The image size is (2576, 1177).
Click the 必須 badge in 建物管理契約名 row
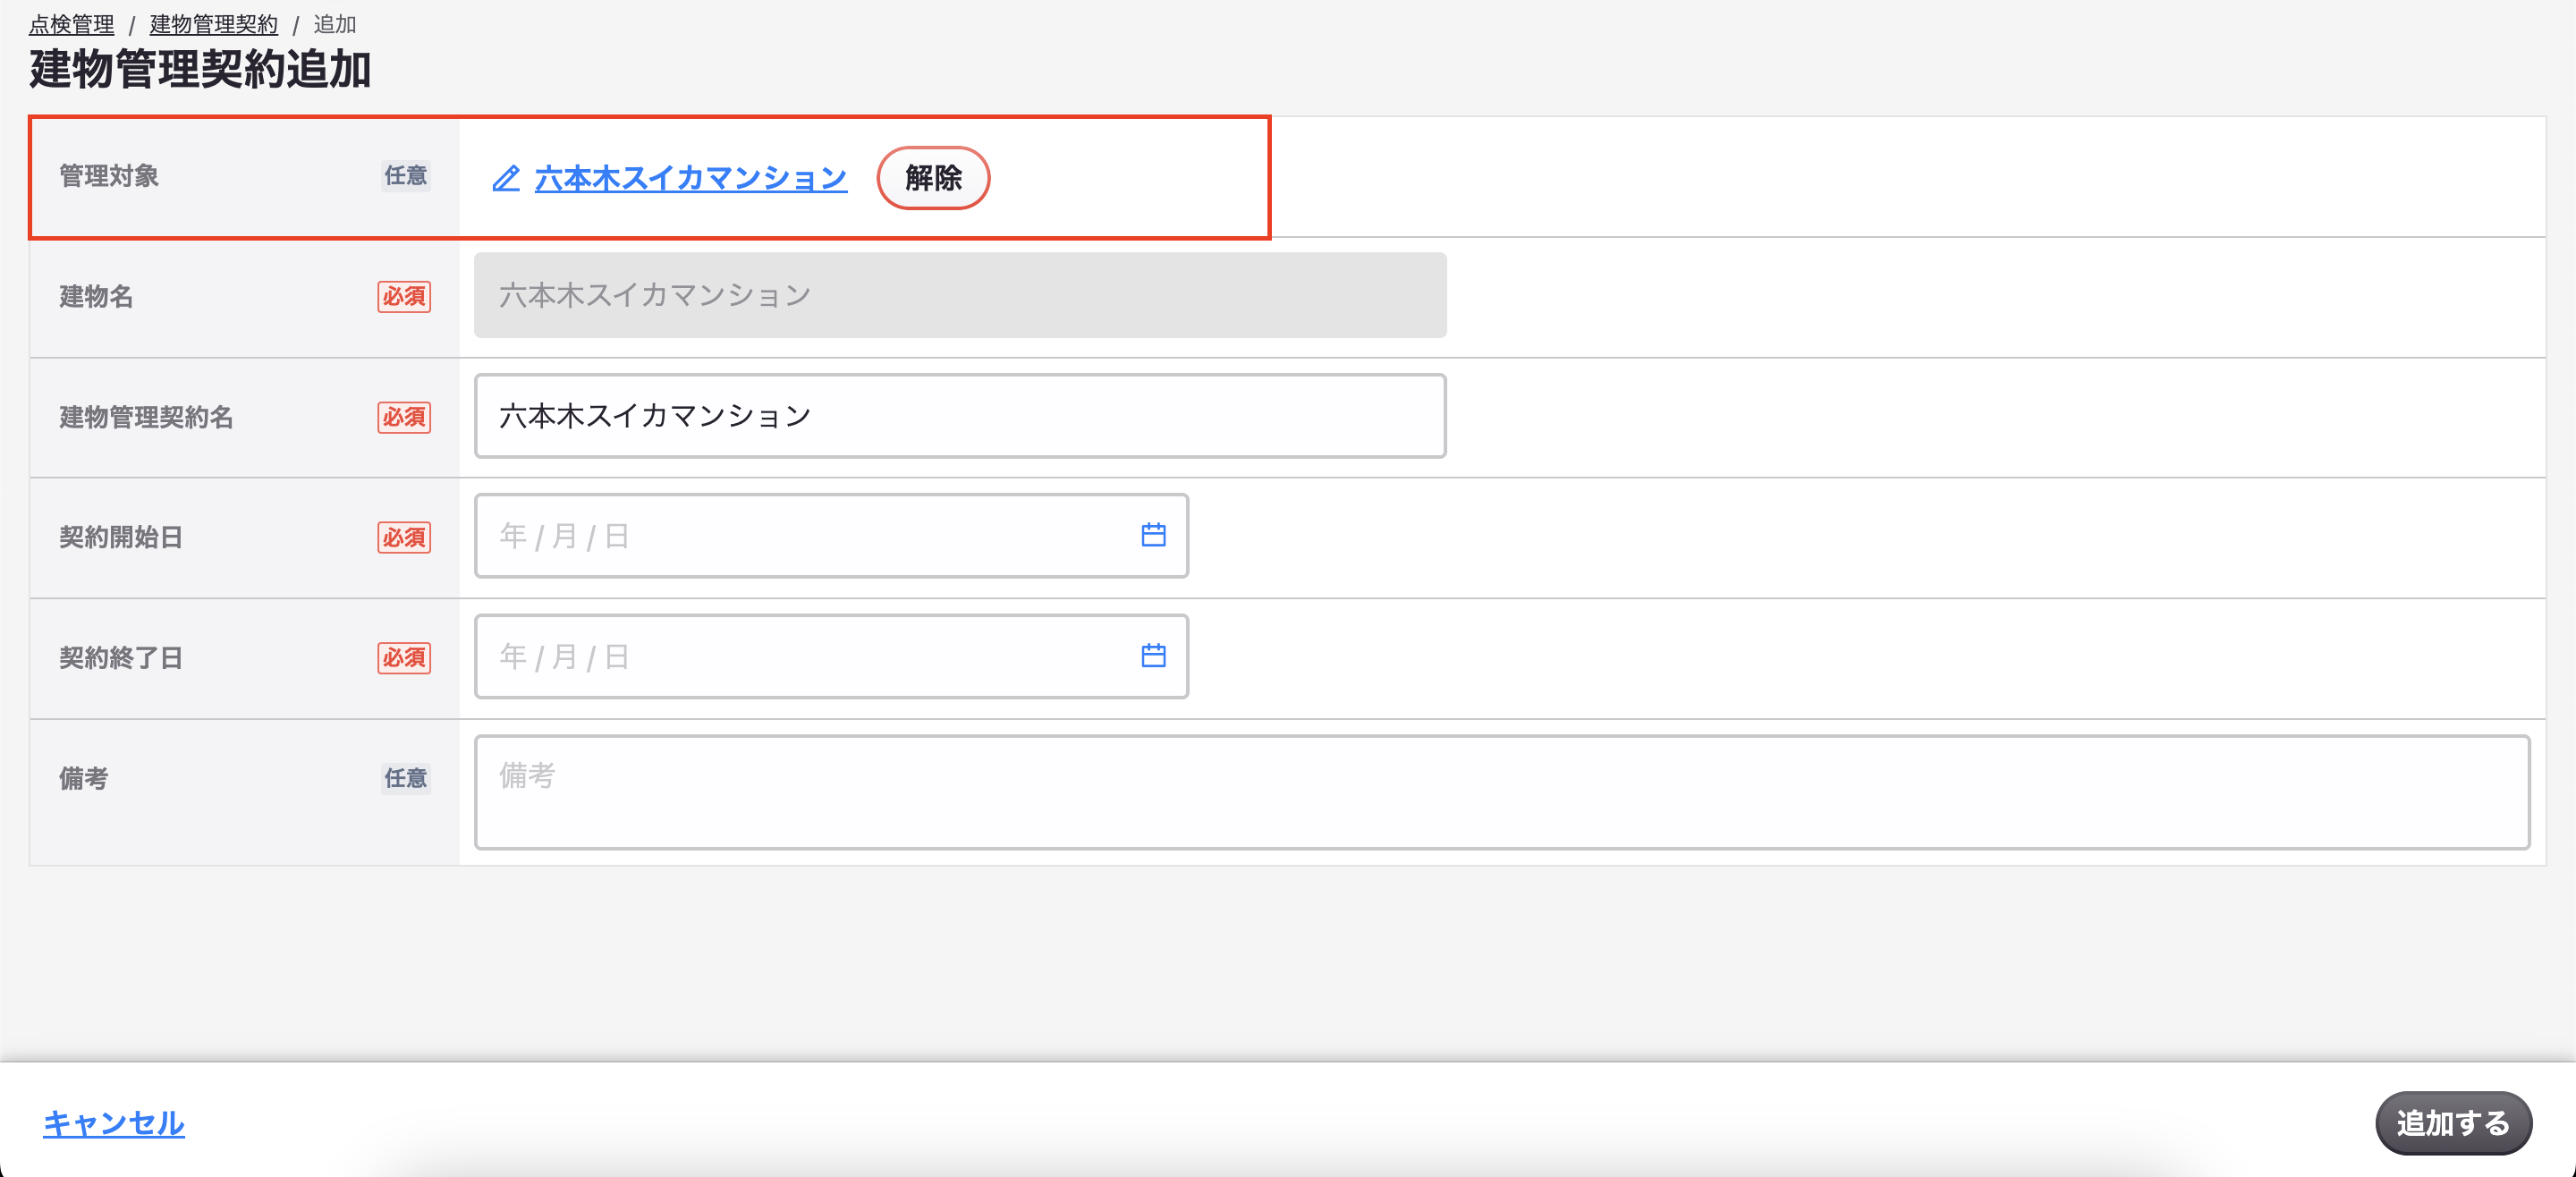point(404,417)
